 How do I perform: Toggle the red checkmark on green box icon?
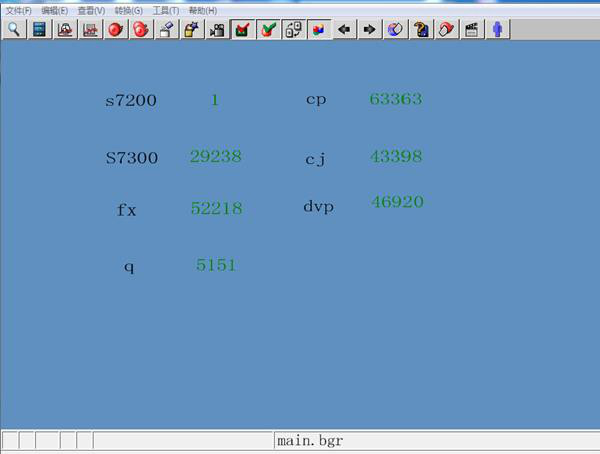point(243,29)
